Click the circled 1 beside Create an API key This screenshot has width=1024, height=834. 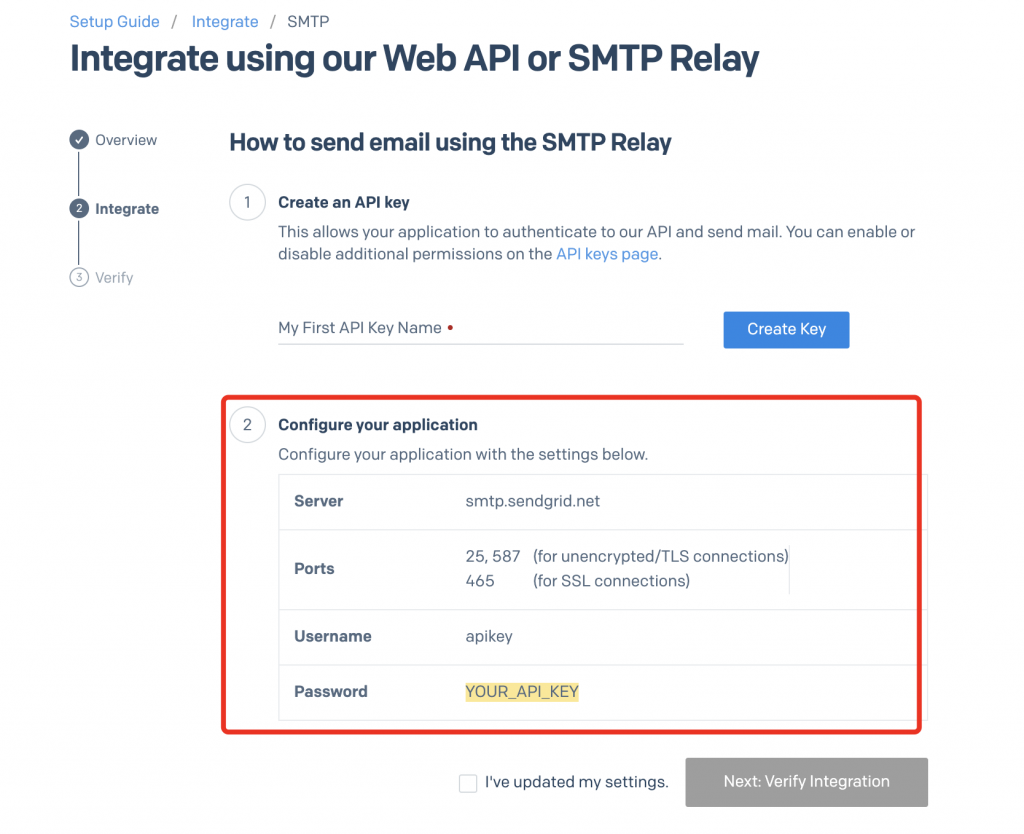point(247,203)
